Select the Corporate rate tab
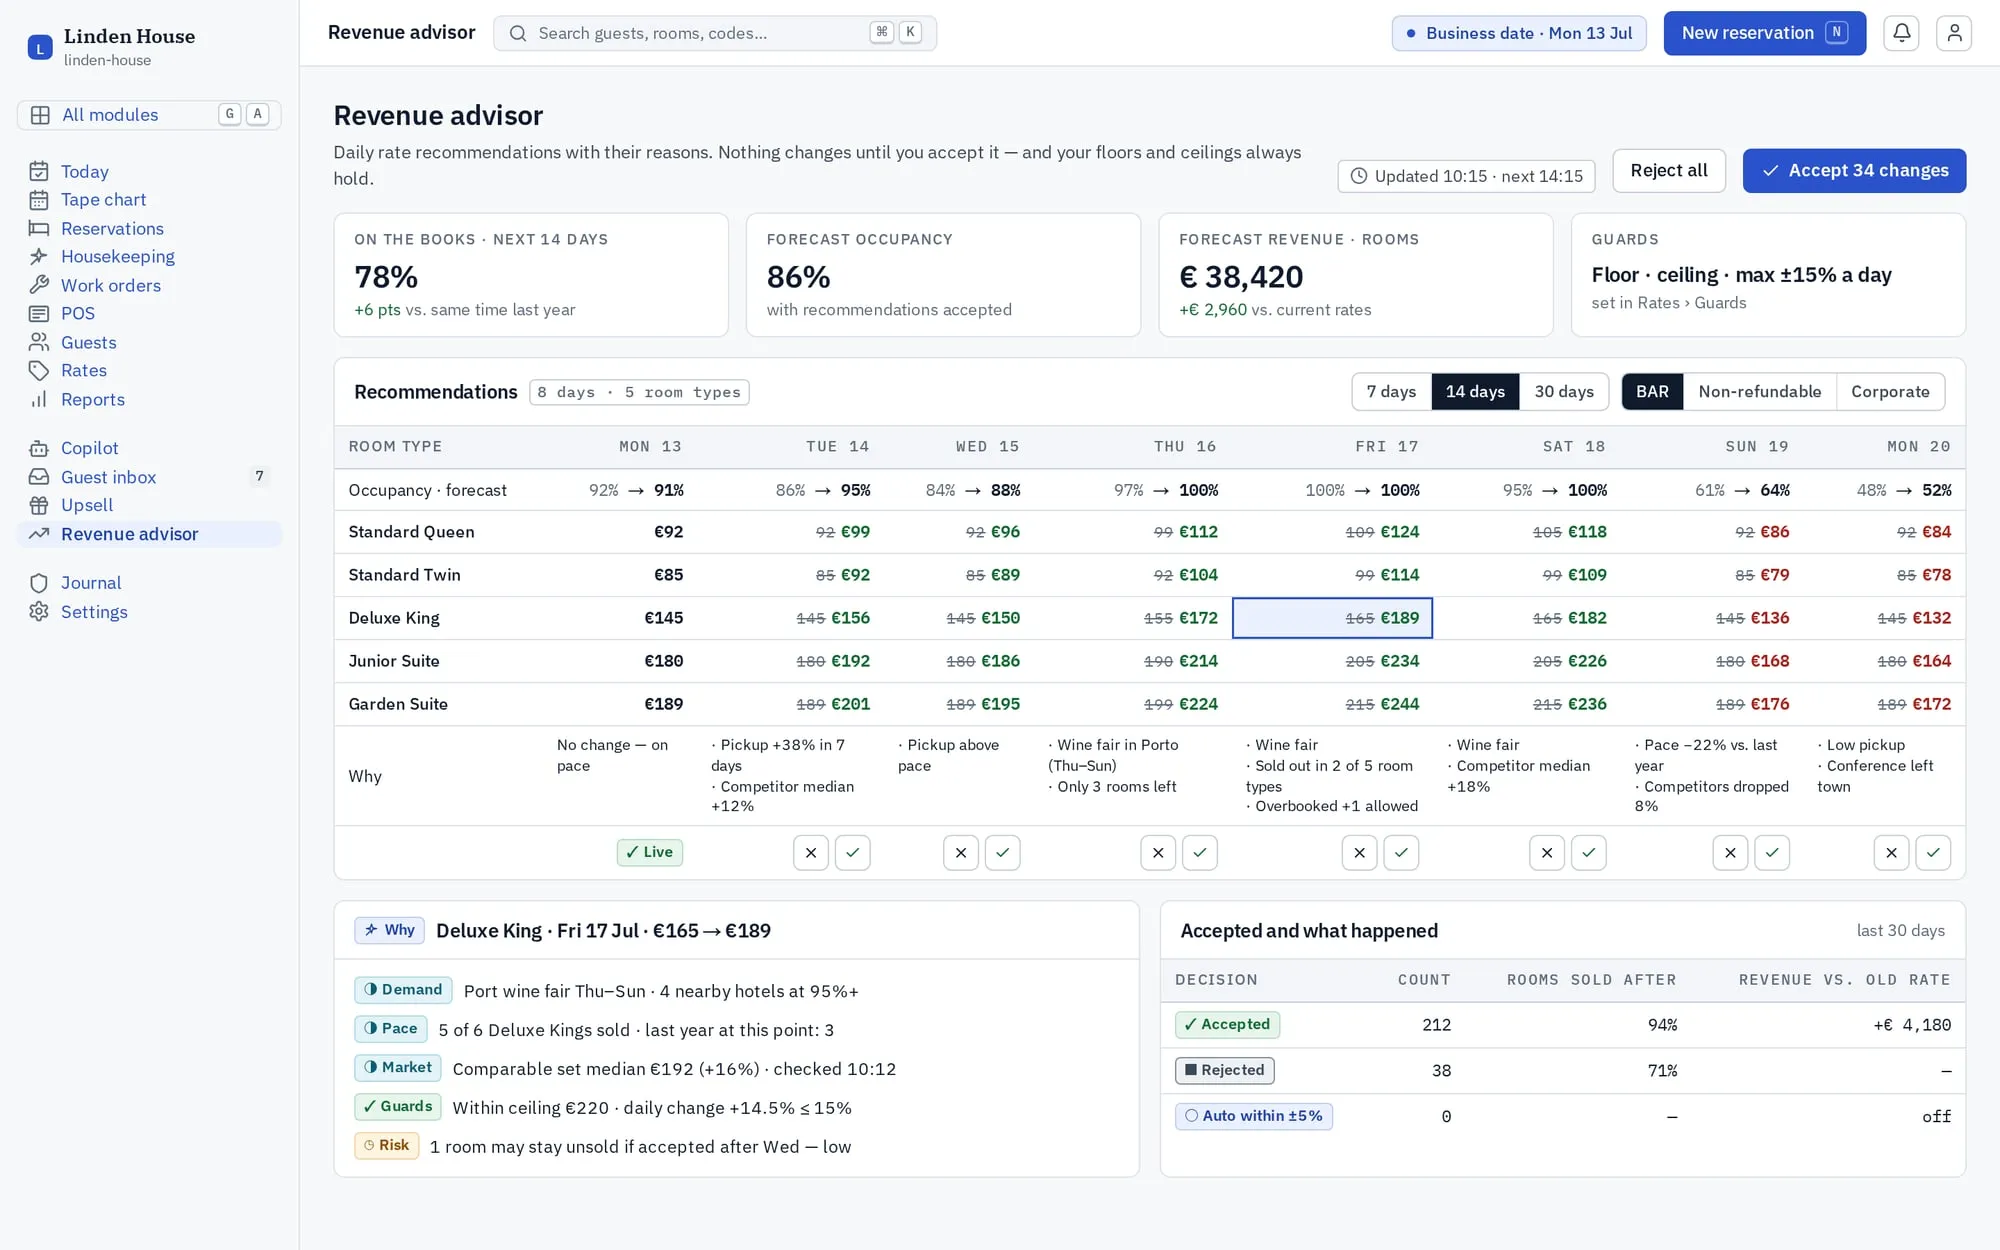Image resolution: width=2000 pixels, height=1250 pixels. tap(1890, 392)
